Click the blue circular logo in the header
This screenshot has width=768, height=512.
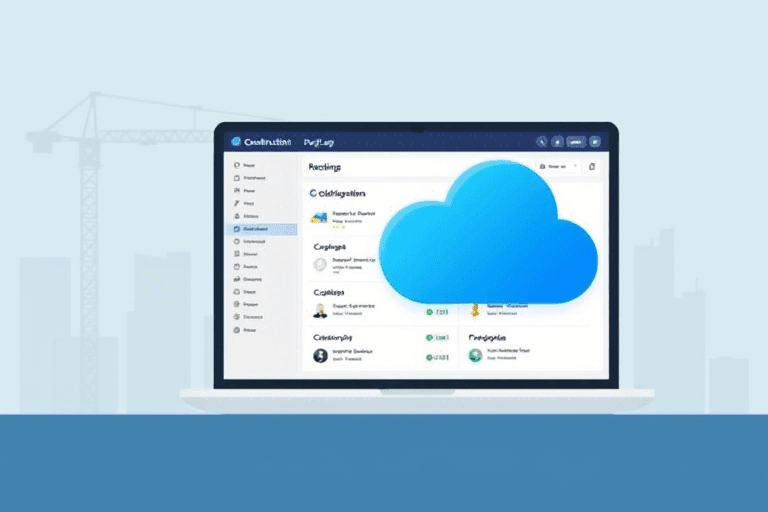pos(236,142)
